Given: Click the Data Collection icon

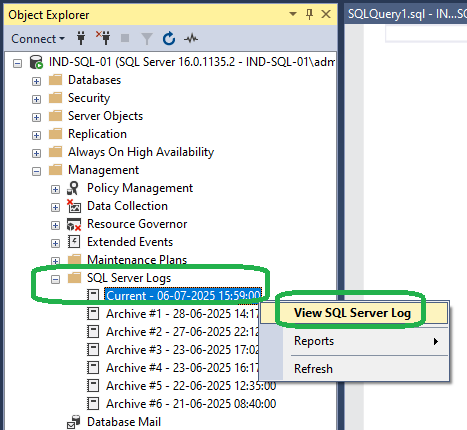Looking at the screenshot, I should pyautogui.click(x=74, y=206).
